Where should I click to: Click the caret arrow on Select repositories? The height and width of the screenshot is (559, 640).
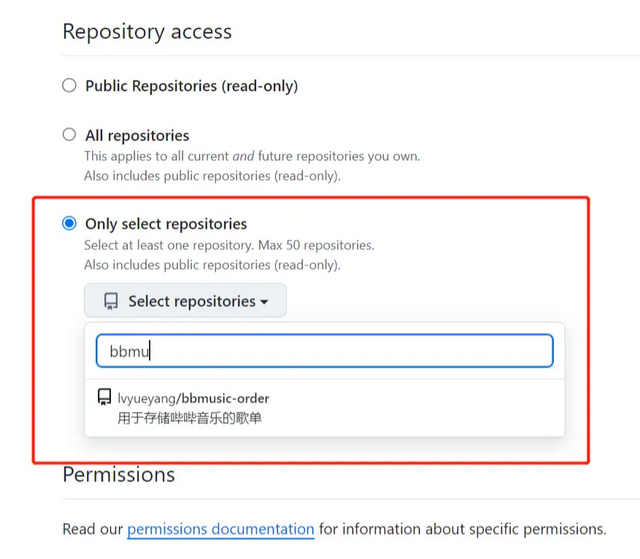264,302
